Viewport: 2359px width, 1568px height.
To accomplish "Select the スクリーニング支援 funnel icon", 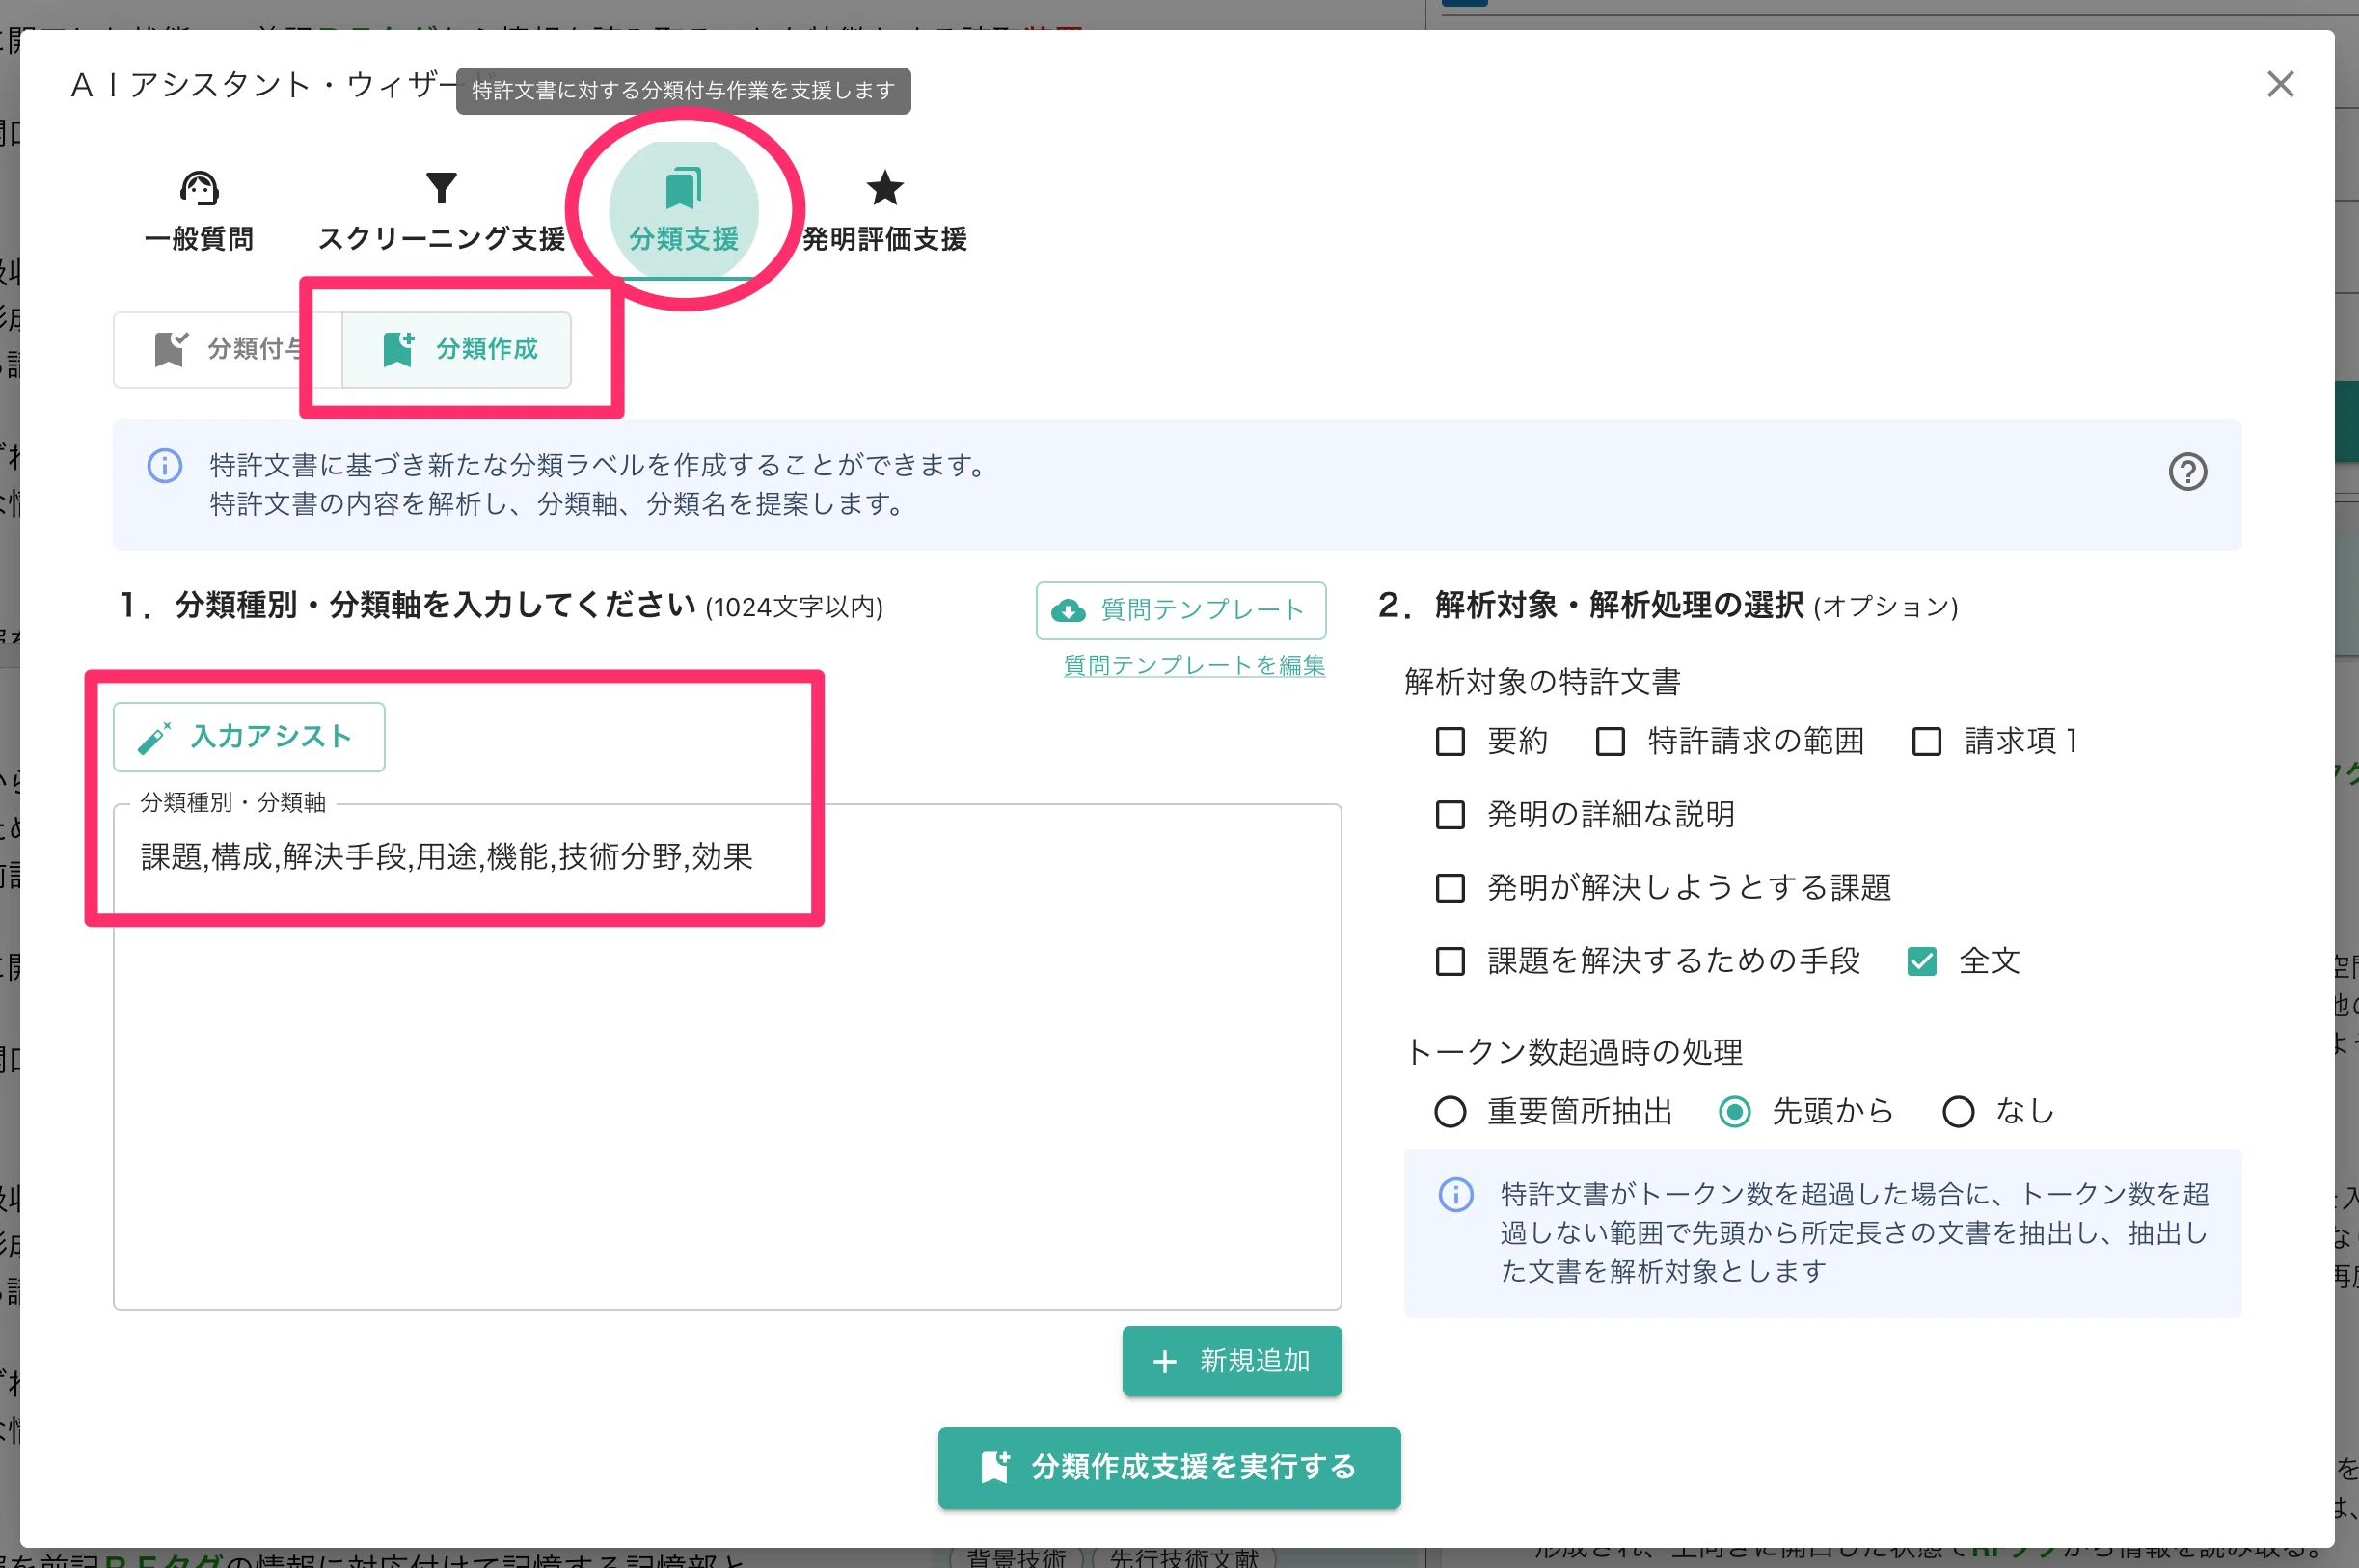I will [x=441, y=187].
